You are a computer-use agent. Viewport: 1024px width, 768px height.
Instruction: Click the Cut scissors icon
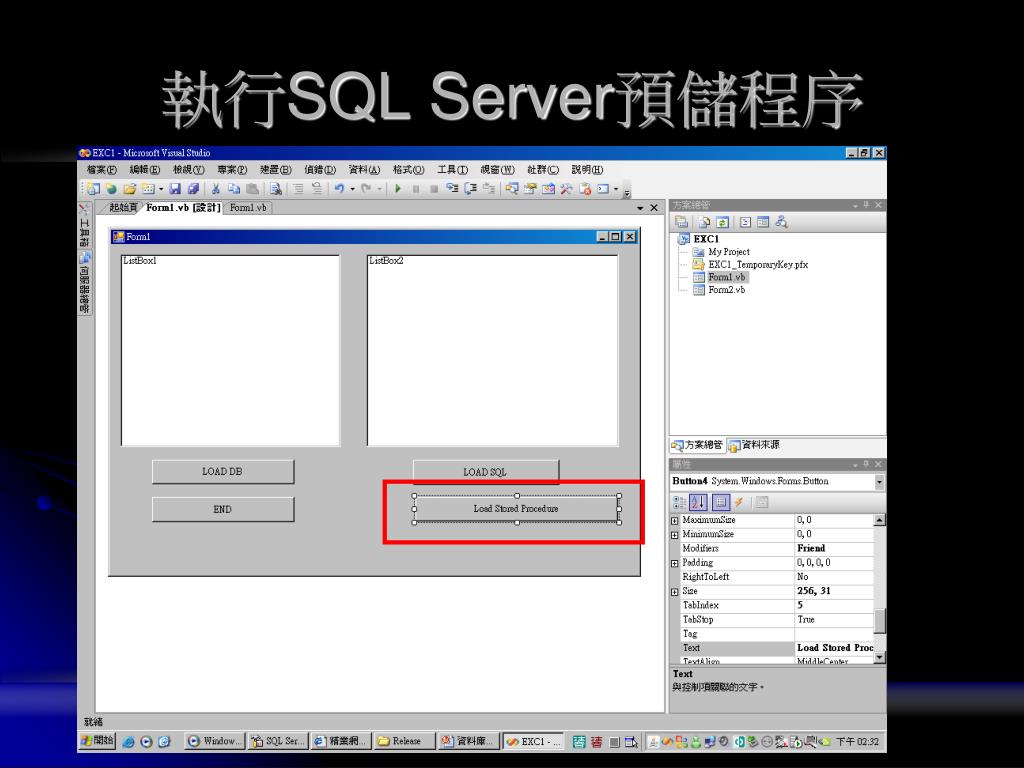click(x=215, y=189)
